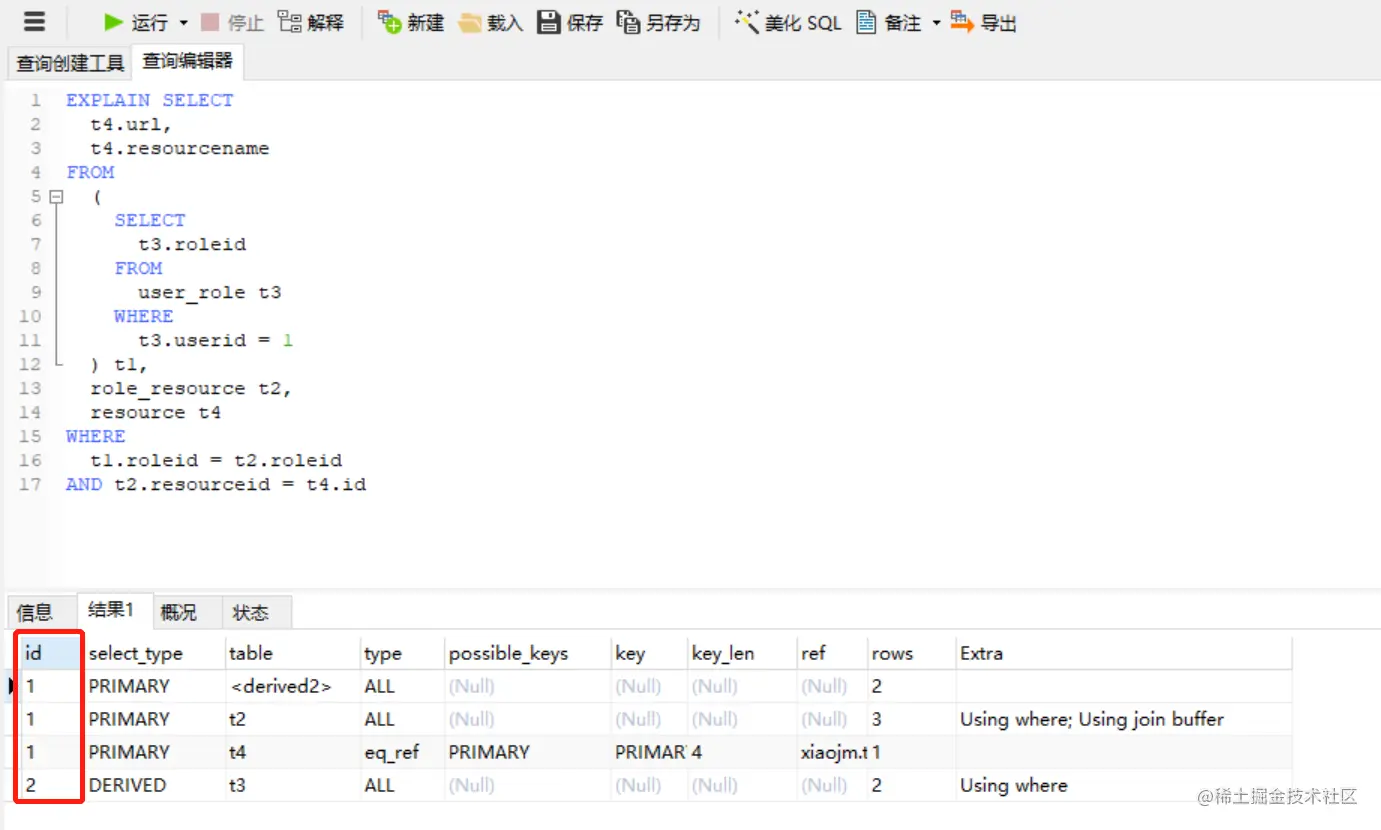
Task: Select the t4 table cell
Action: 292,752
